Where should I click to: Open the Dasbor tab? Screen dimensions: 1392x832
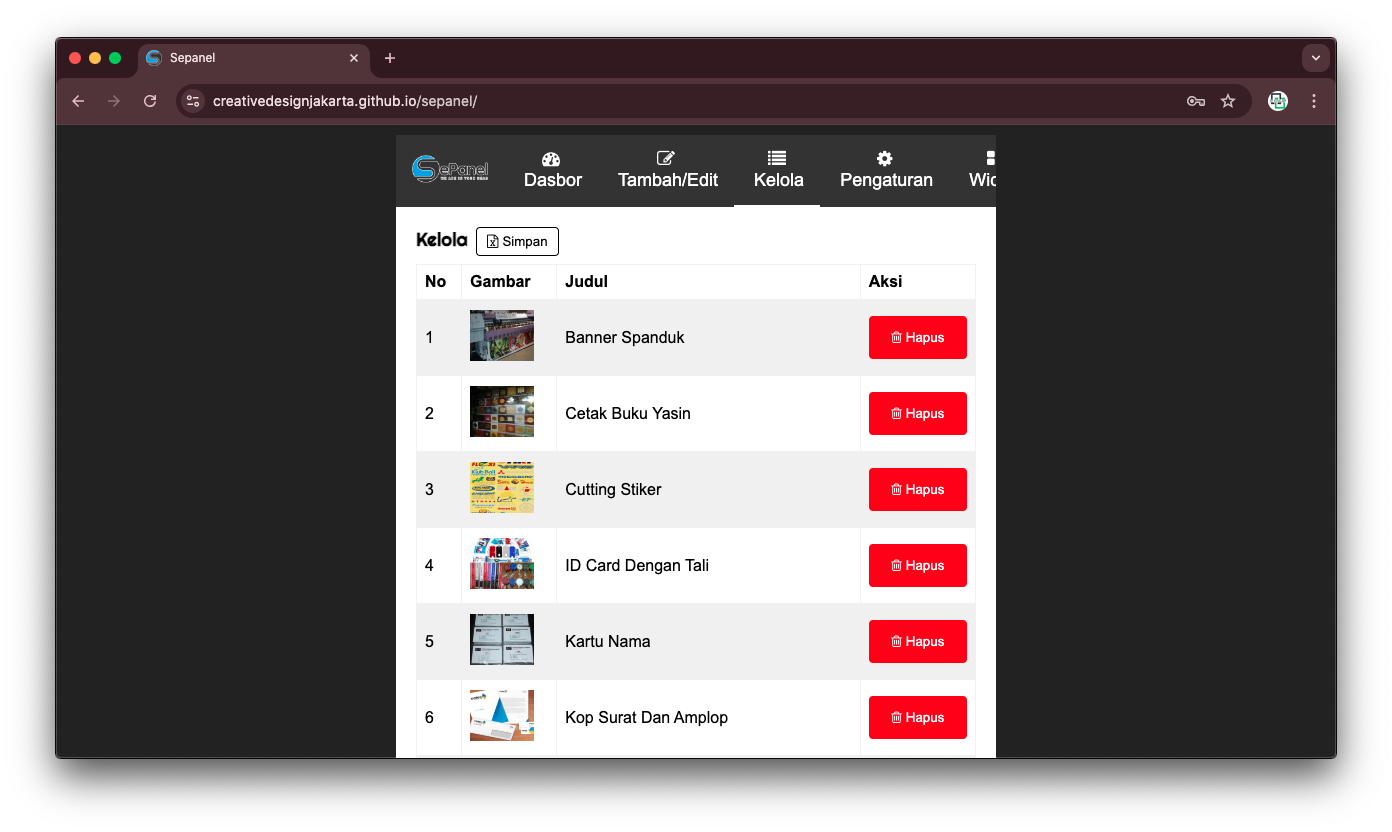553,170
